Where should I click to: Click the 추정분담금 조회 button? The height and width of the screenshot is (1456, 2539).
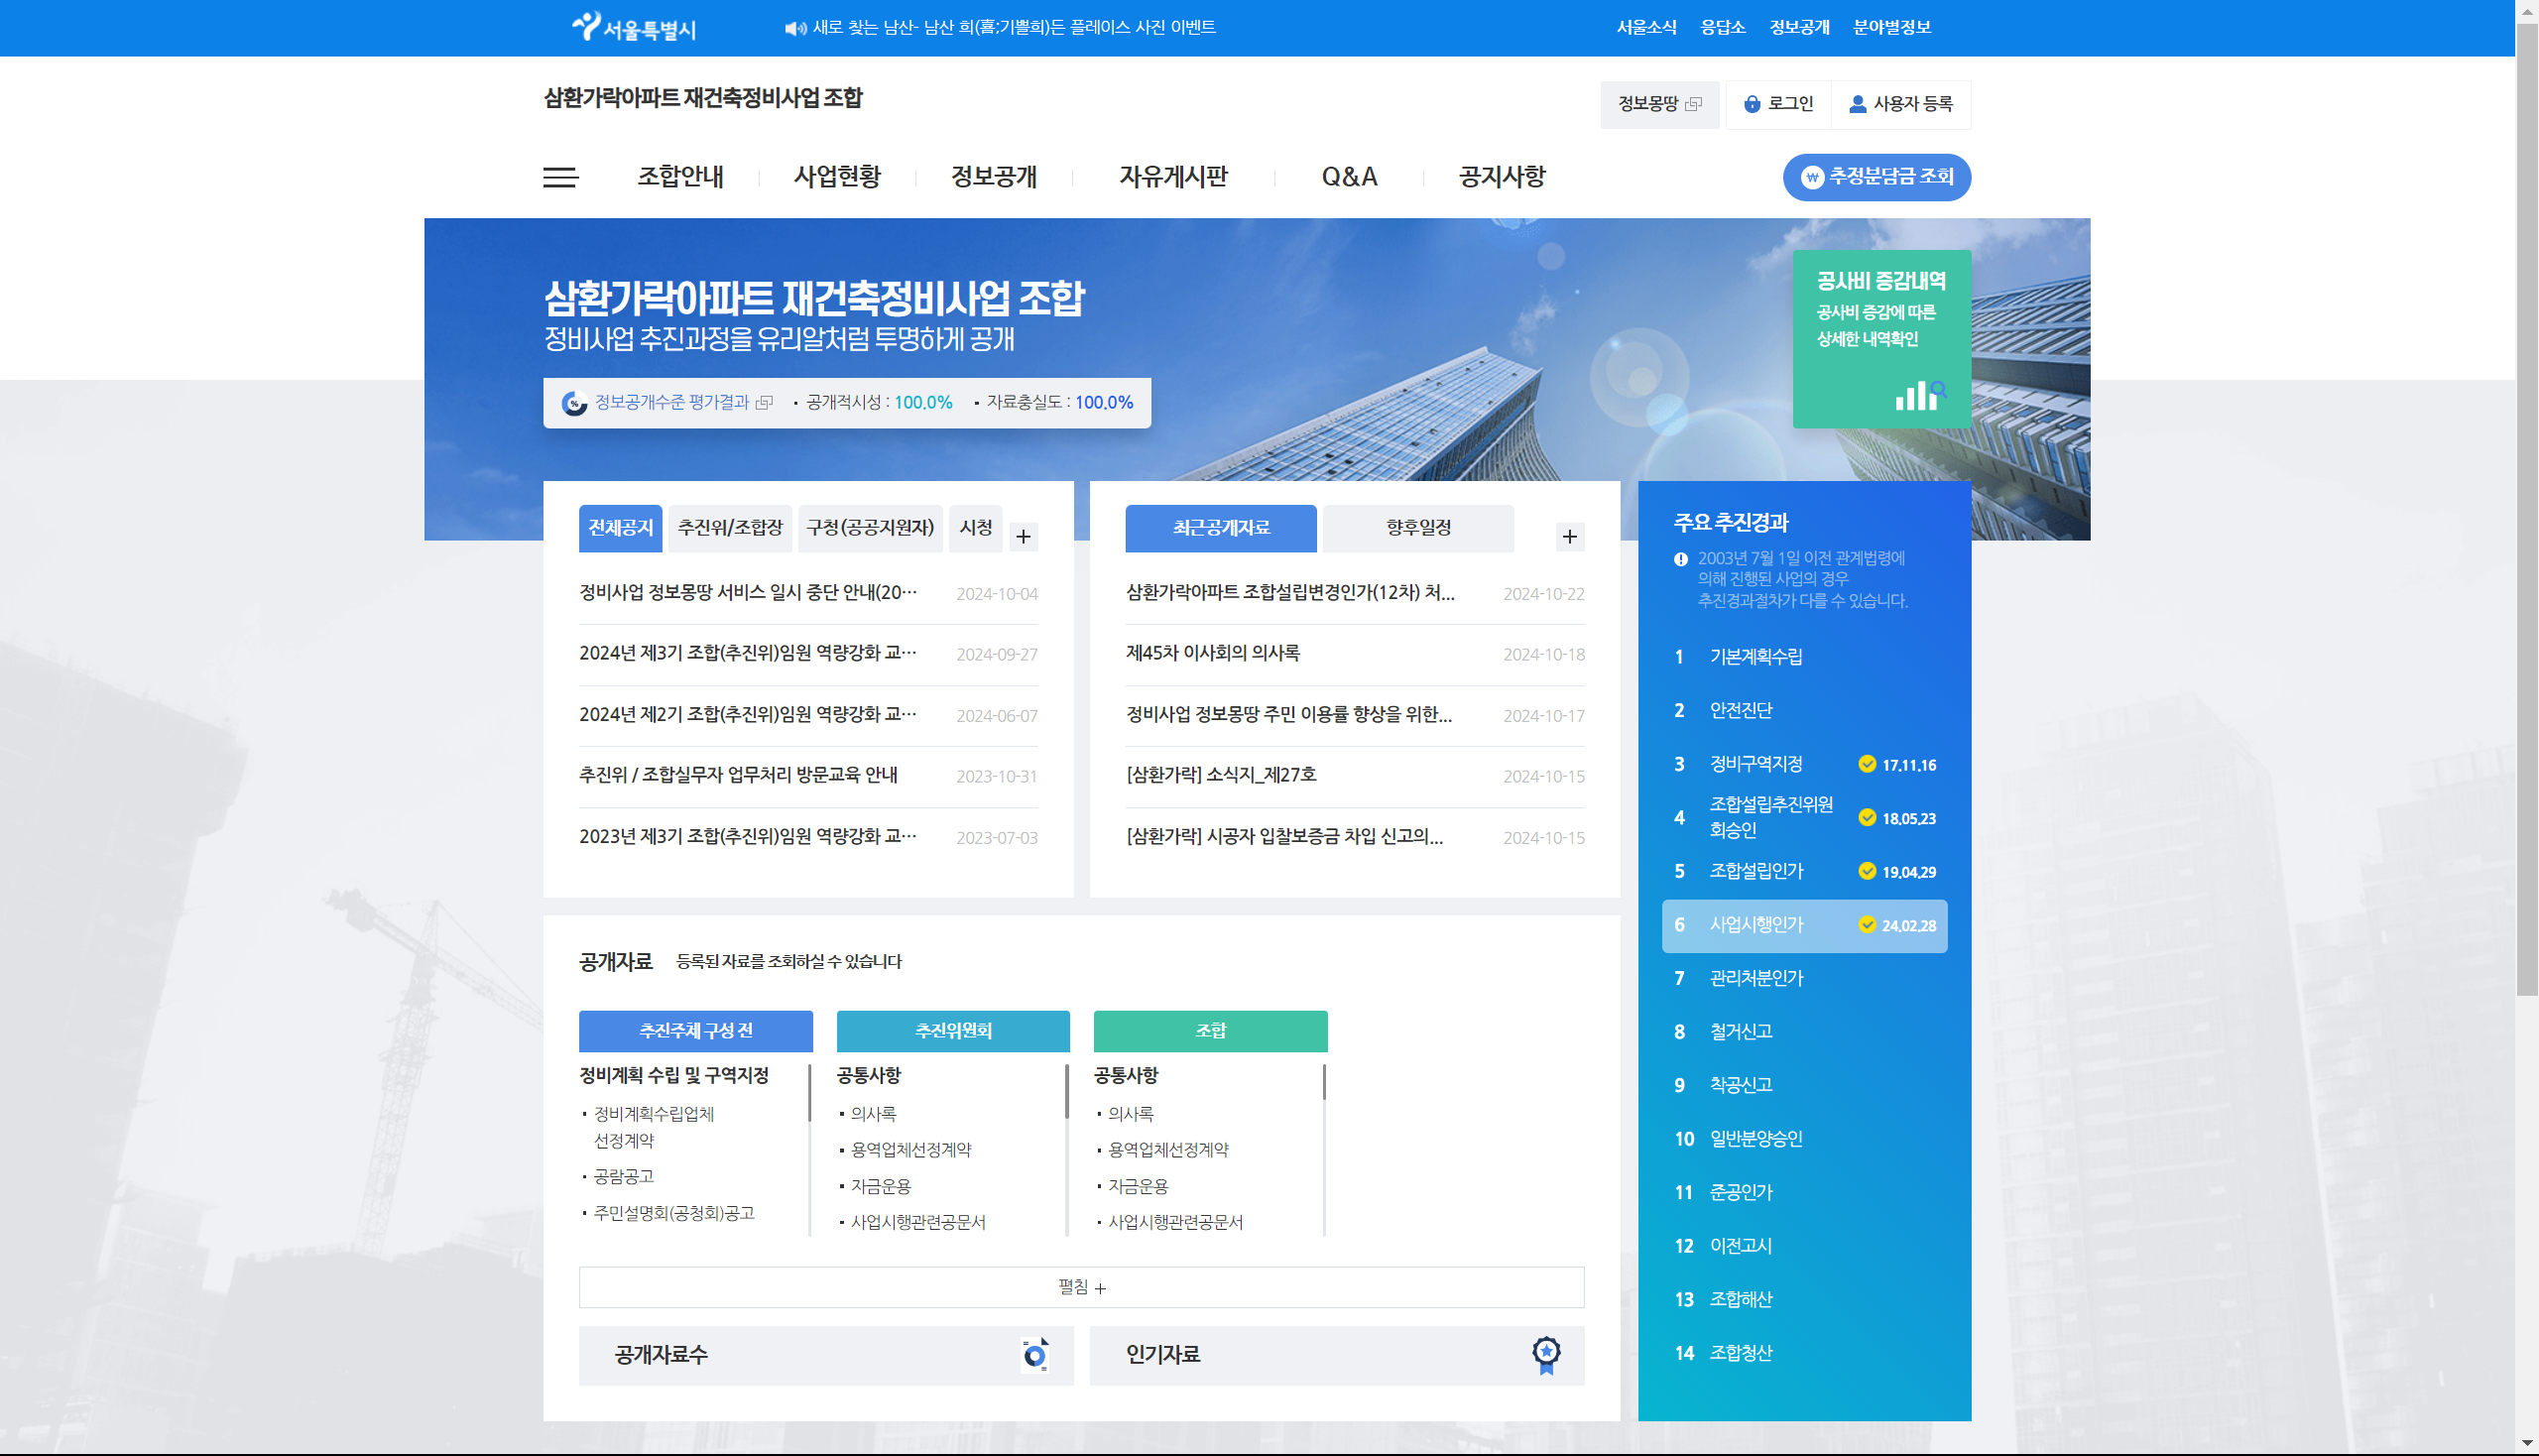click(x=1876, y=177)
